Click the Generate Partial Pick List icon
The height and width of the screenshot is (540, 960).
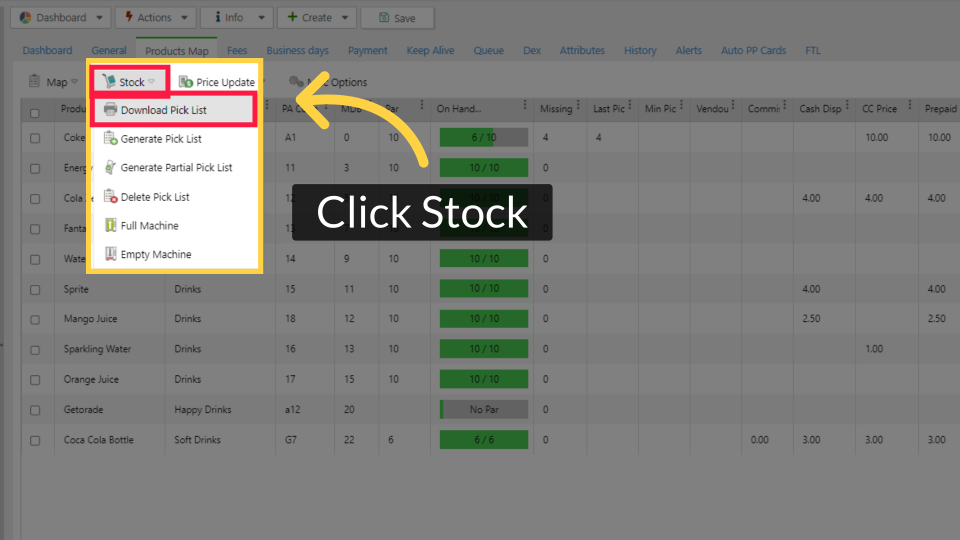(x=110, y=167)
